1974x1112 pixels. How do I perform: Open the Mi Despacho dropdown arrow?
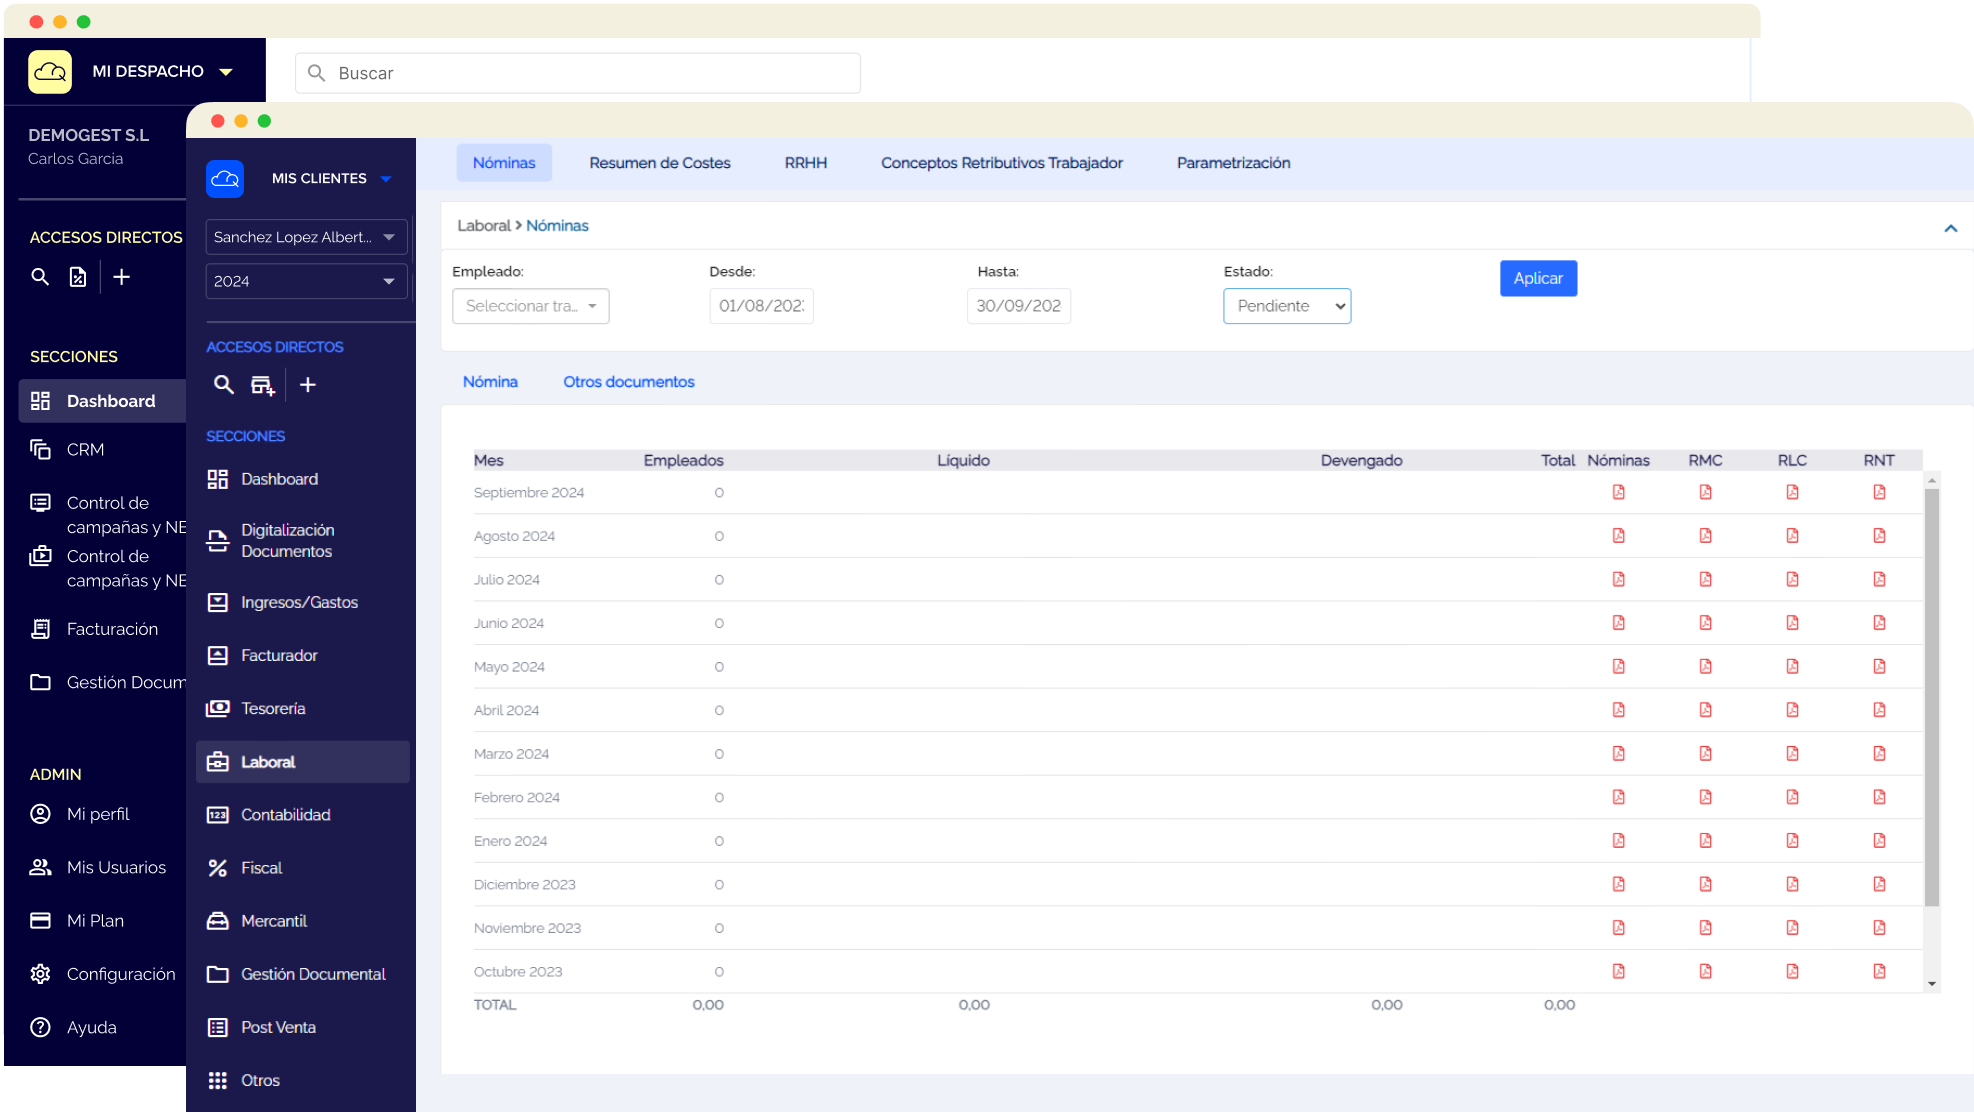[x=226, y=72]
